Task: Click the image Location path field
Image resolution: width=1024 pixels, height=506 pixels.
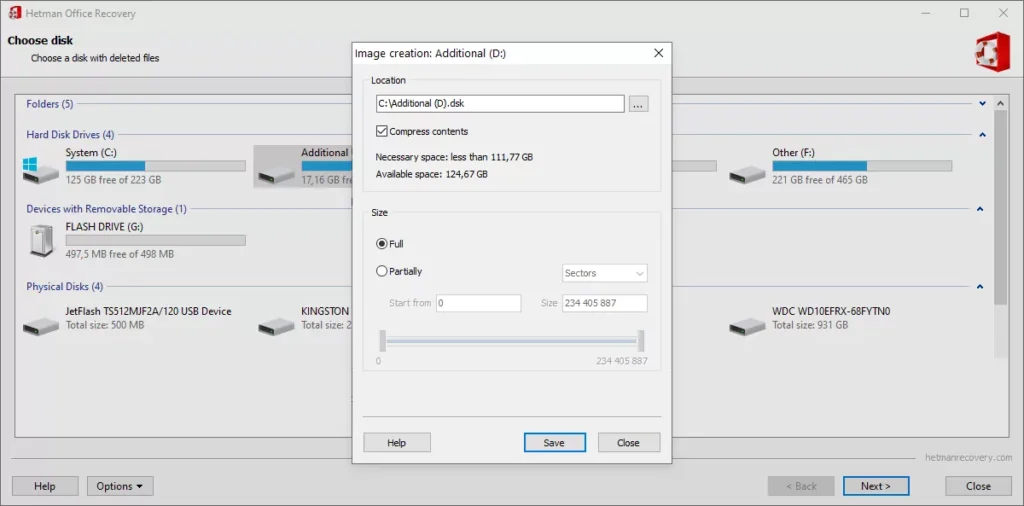Action: click(500, 104)
